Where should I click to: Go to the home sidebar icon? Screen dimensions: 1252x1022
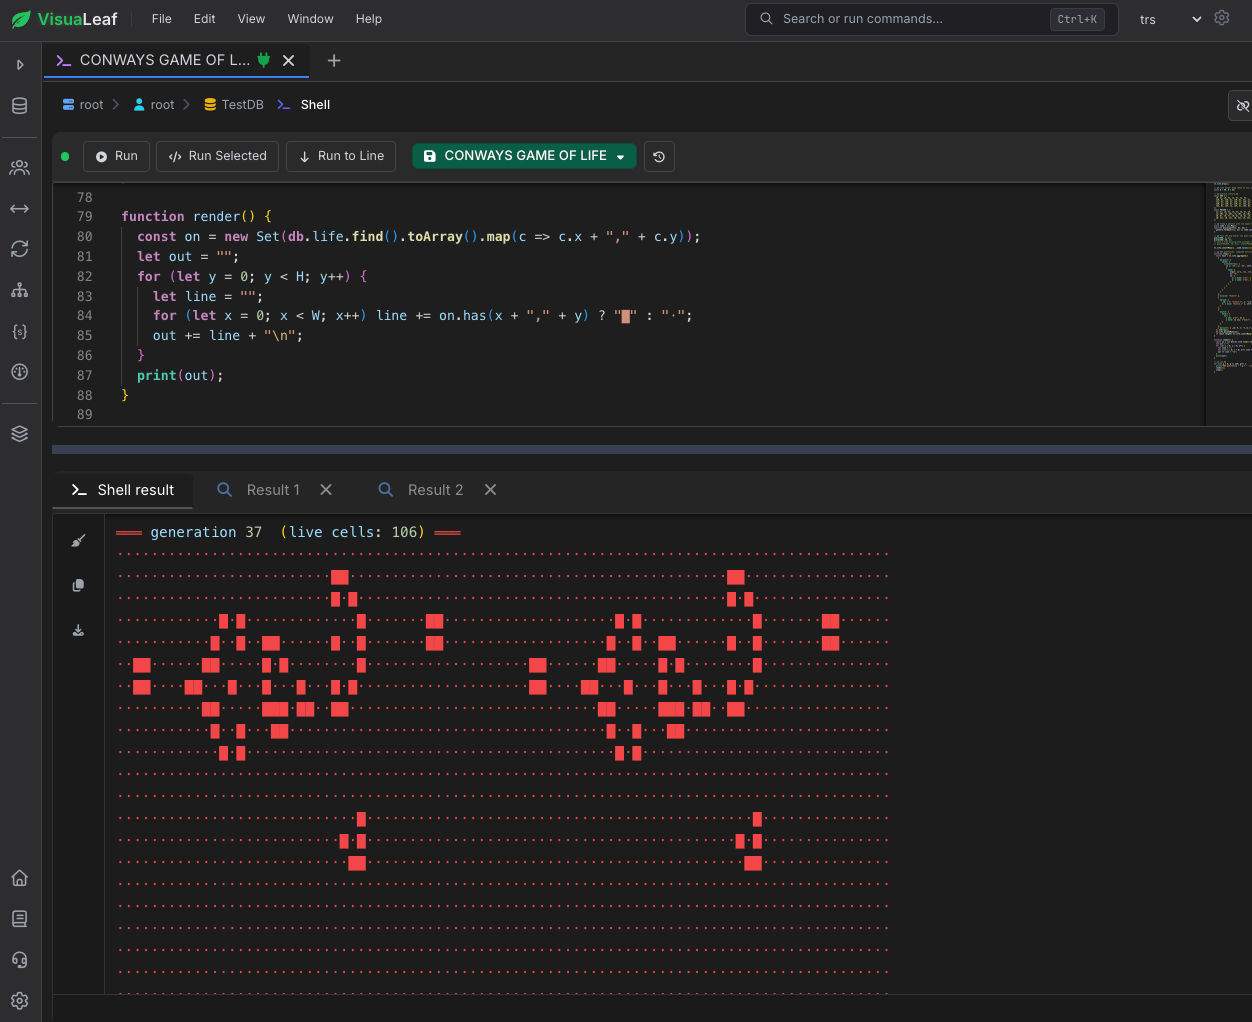point(20,878)
